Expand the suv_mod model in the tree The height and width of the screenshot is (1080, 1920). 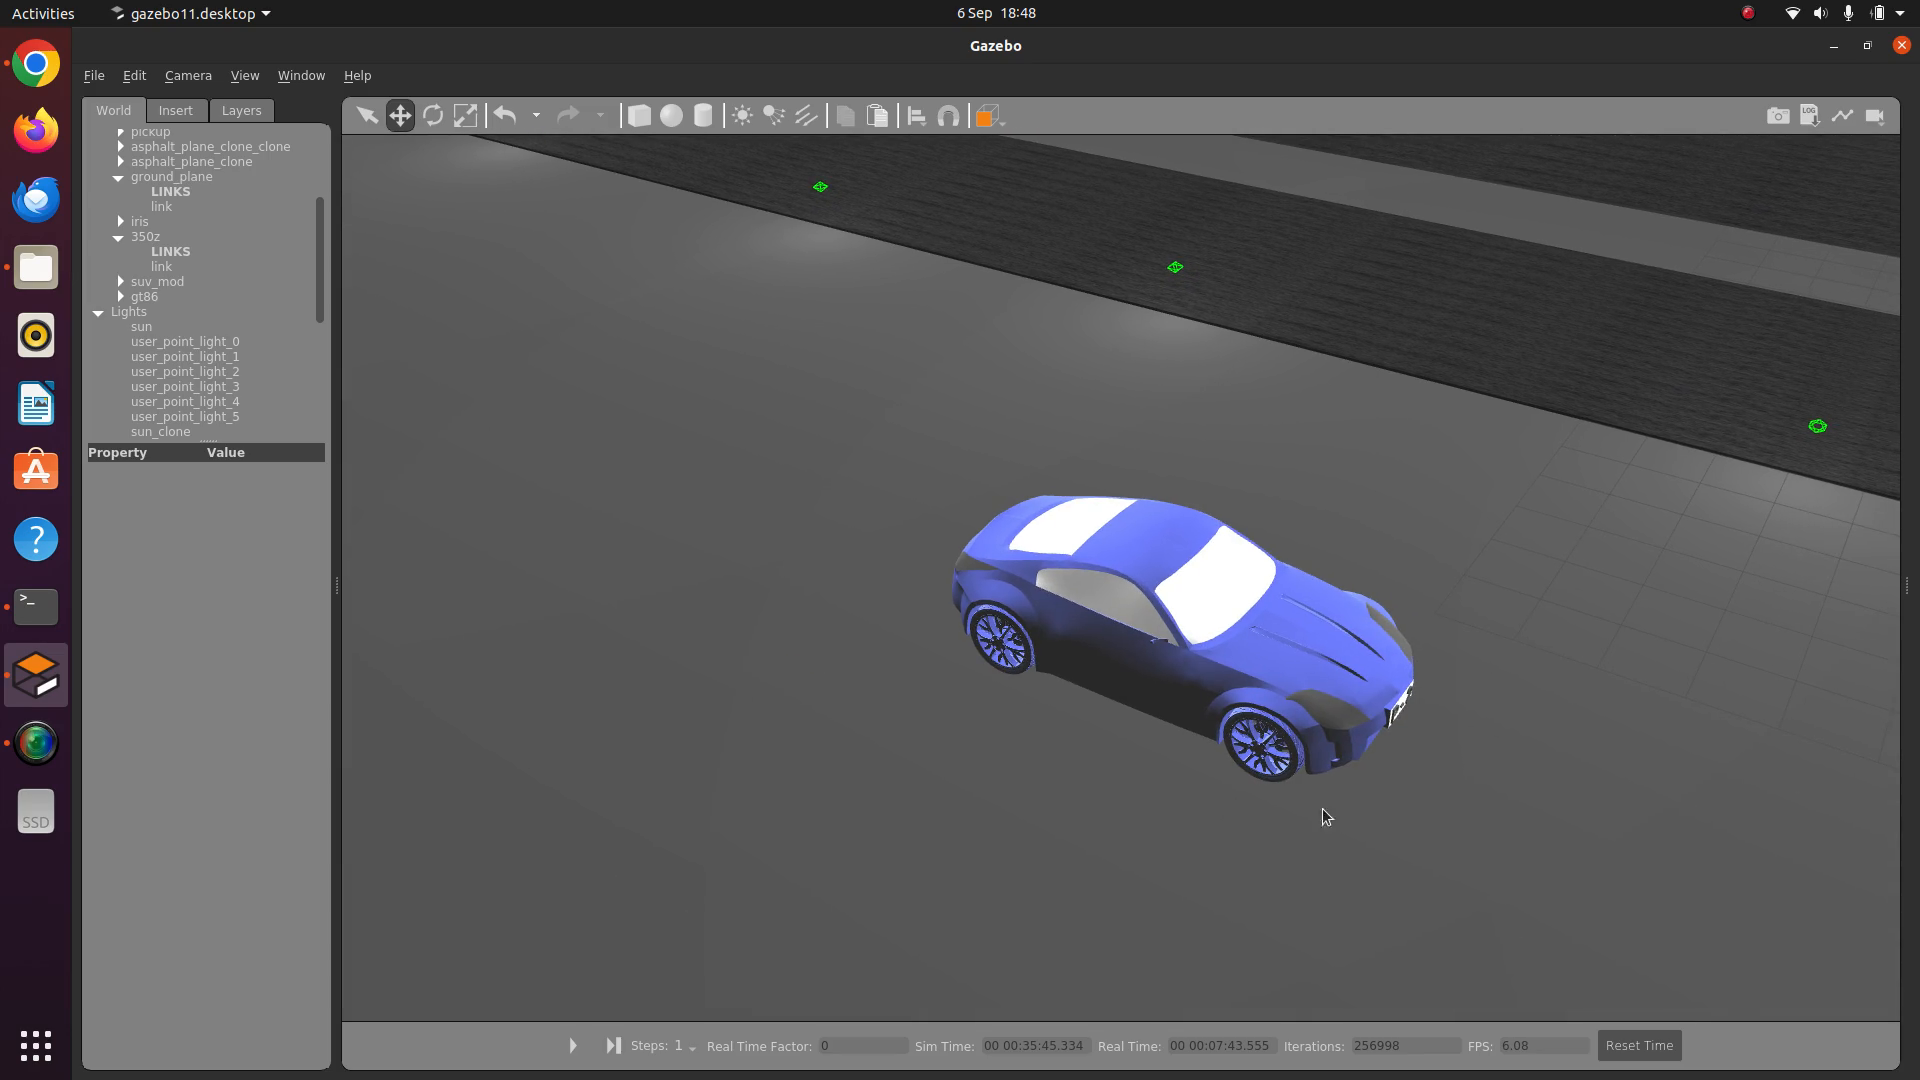[119, 281]
